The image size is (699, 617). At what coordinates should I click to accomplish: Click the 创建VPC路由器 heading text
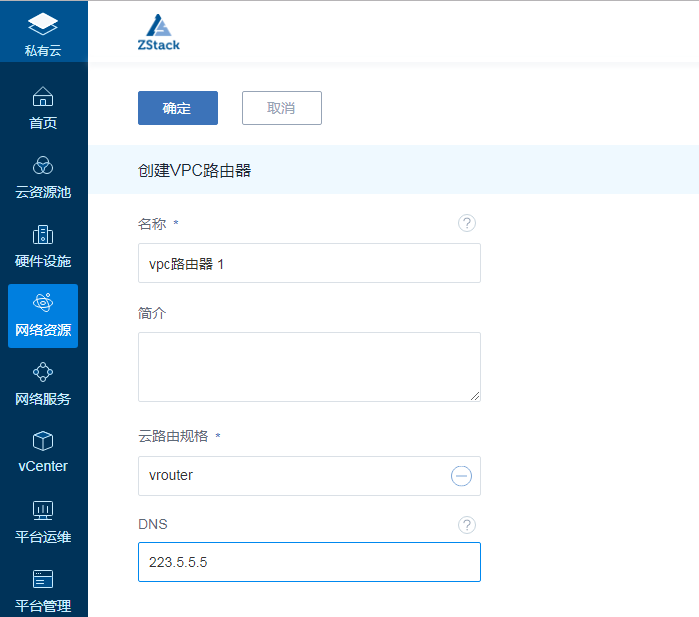194,170
